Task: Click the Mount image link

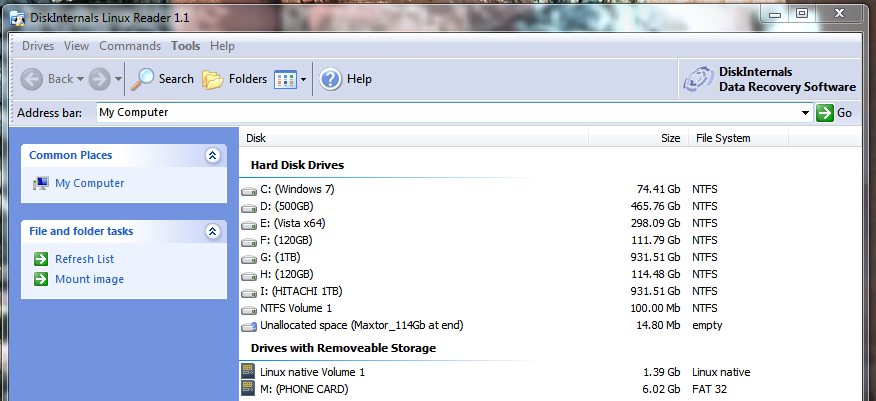Action: coord(89,279)
